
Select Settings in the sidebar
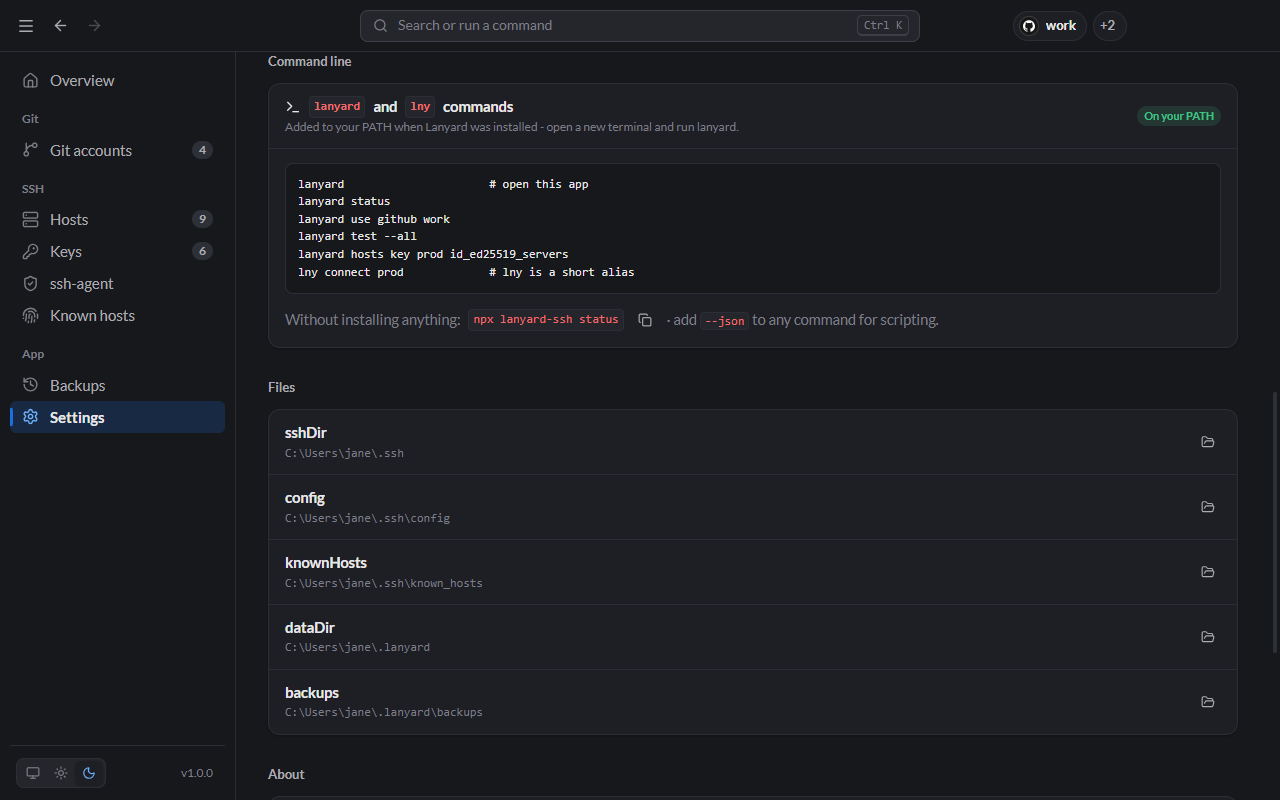(117, 417)
